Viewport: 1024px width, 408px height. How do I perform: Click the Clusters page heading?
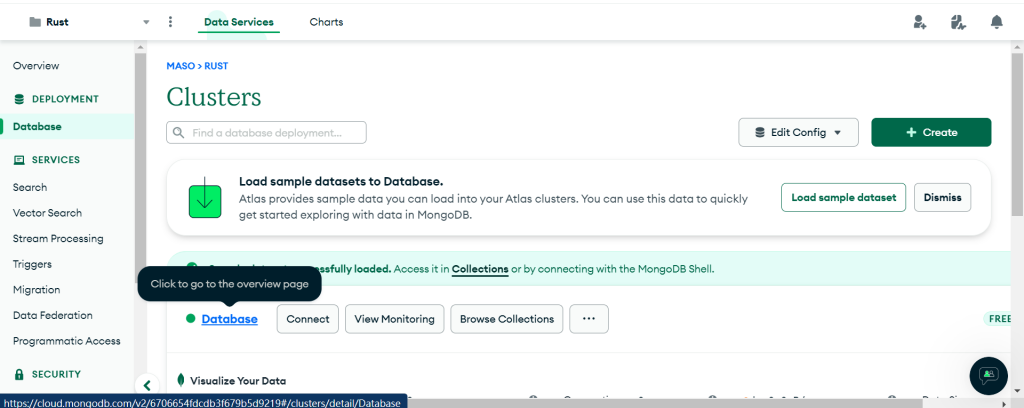click(214, 98)
